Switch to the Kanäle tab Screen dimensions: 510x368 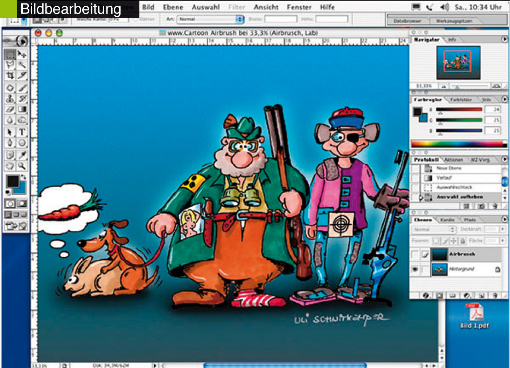(x=447, y=220)
